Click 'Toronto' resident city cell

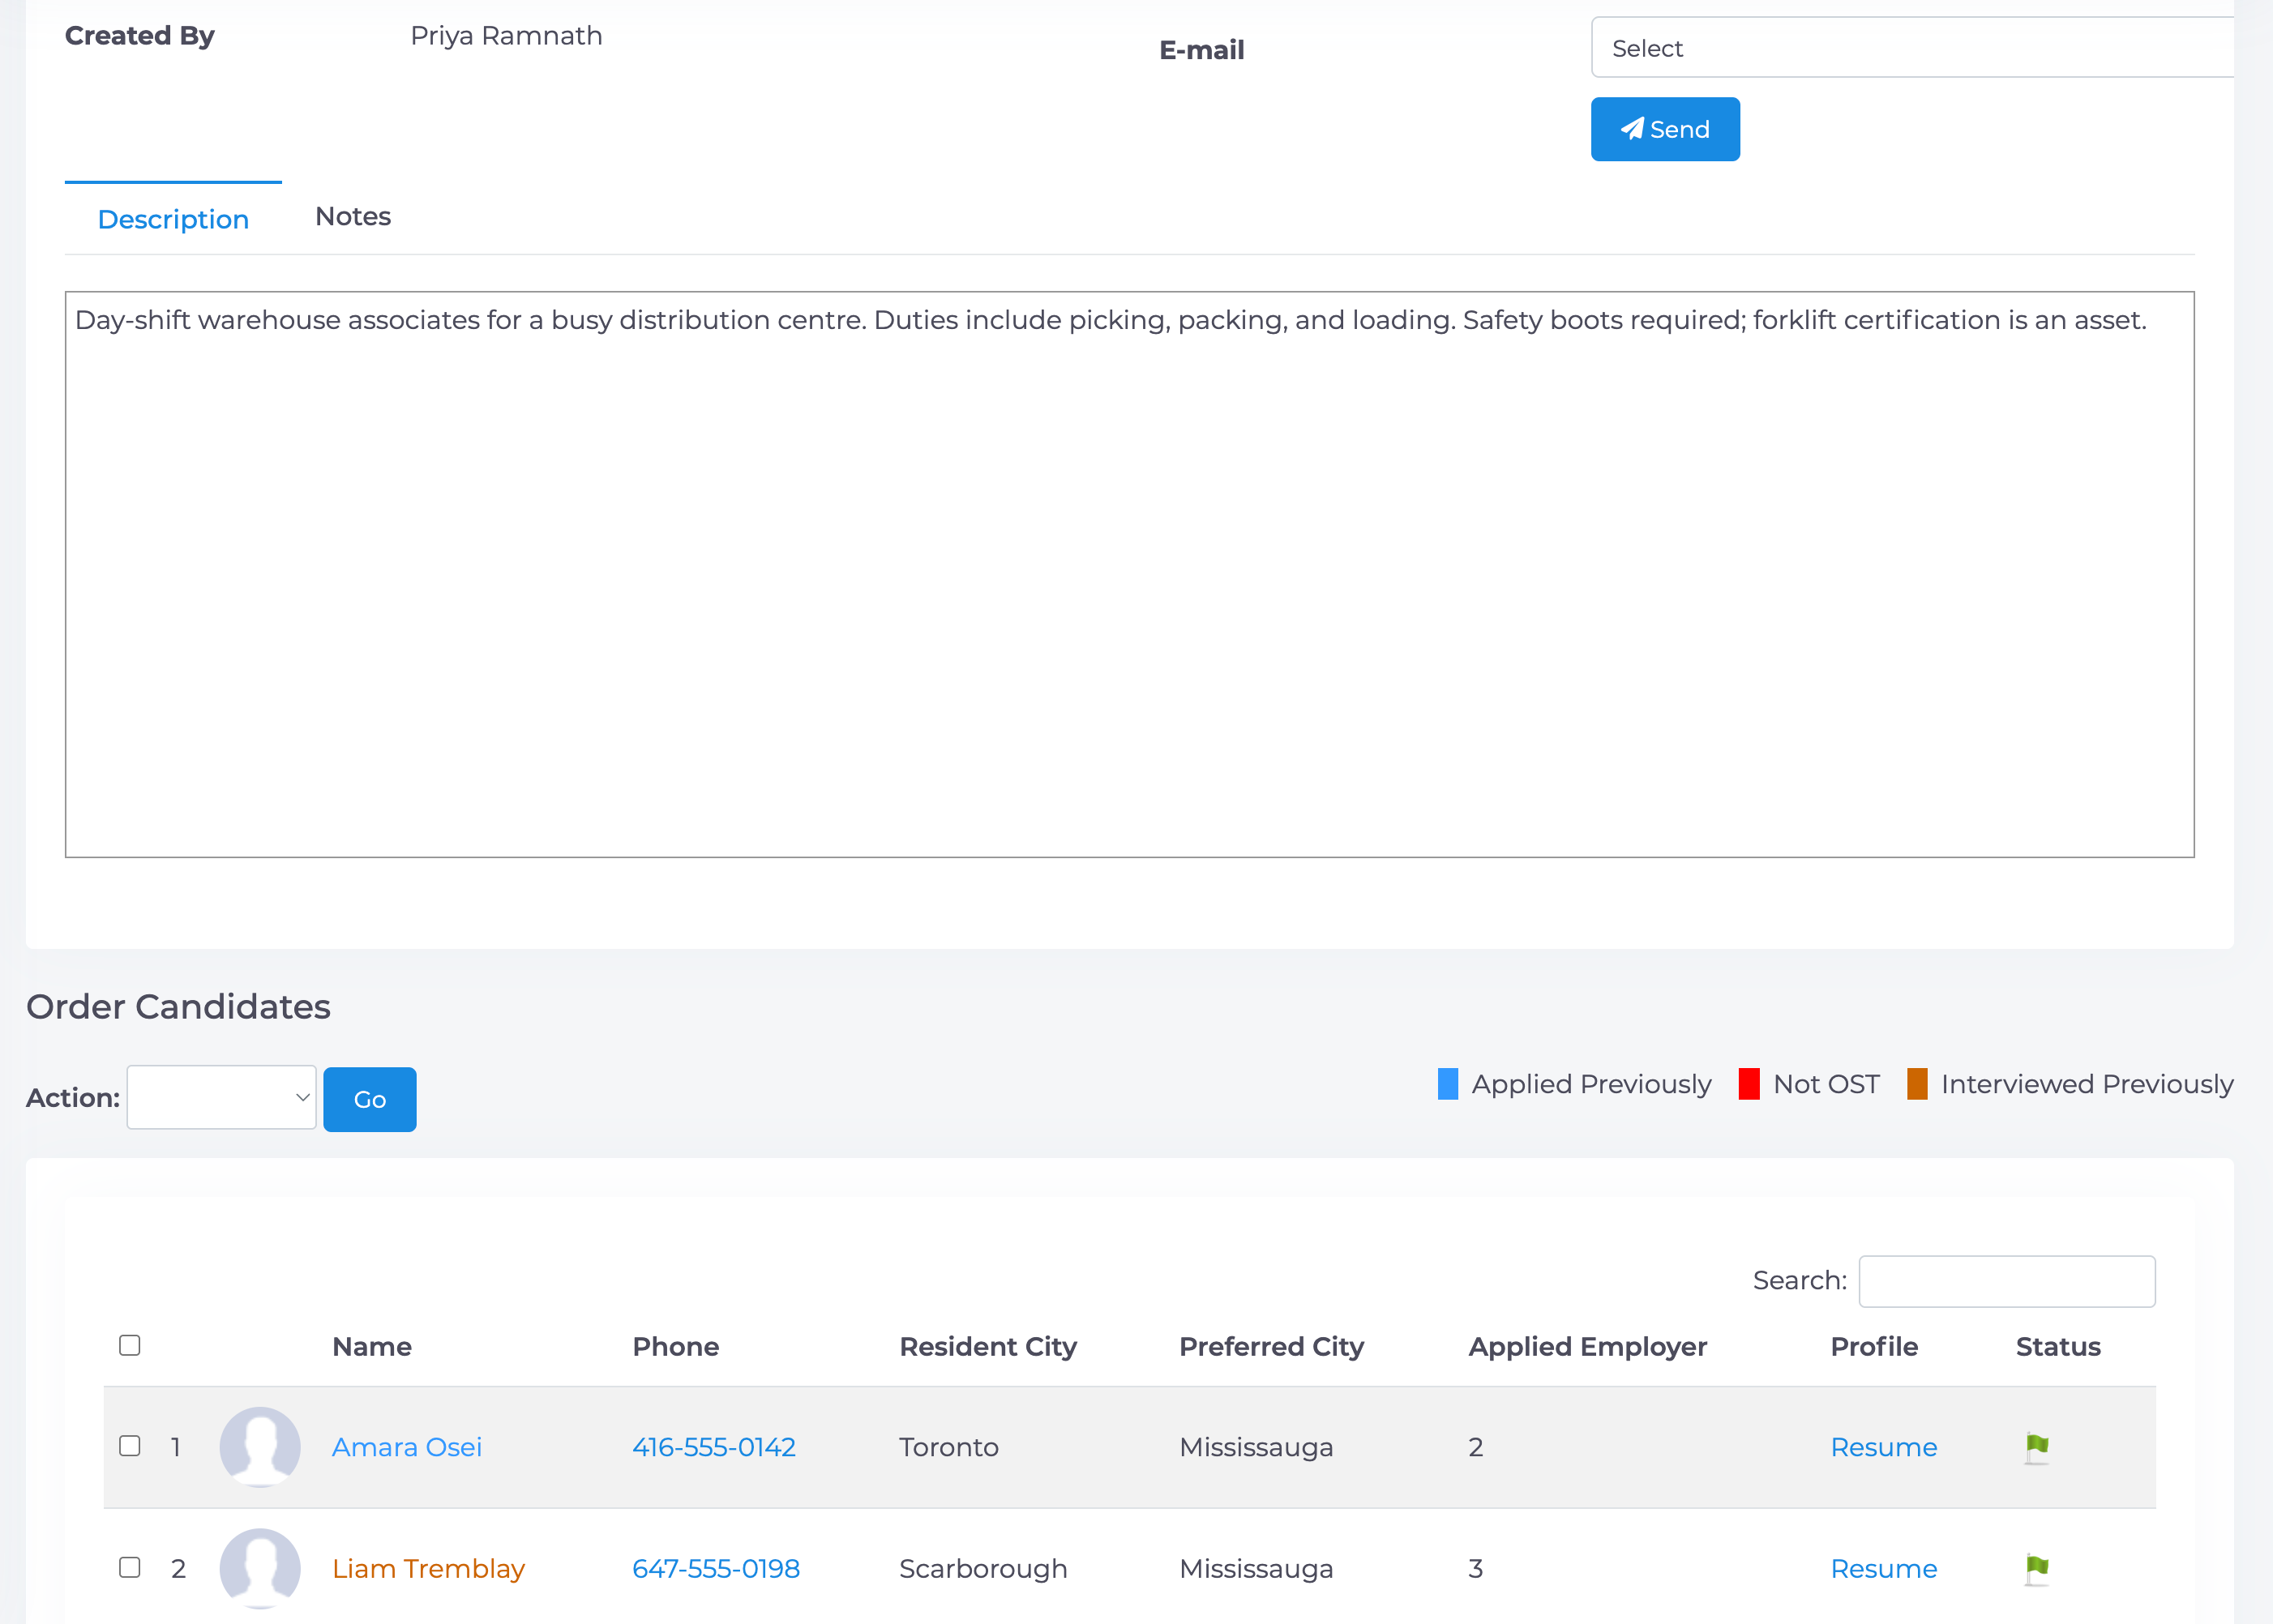click(x=949, y=1447)
